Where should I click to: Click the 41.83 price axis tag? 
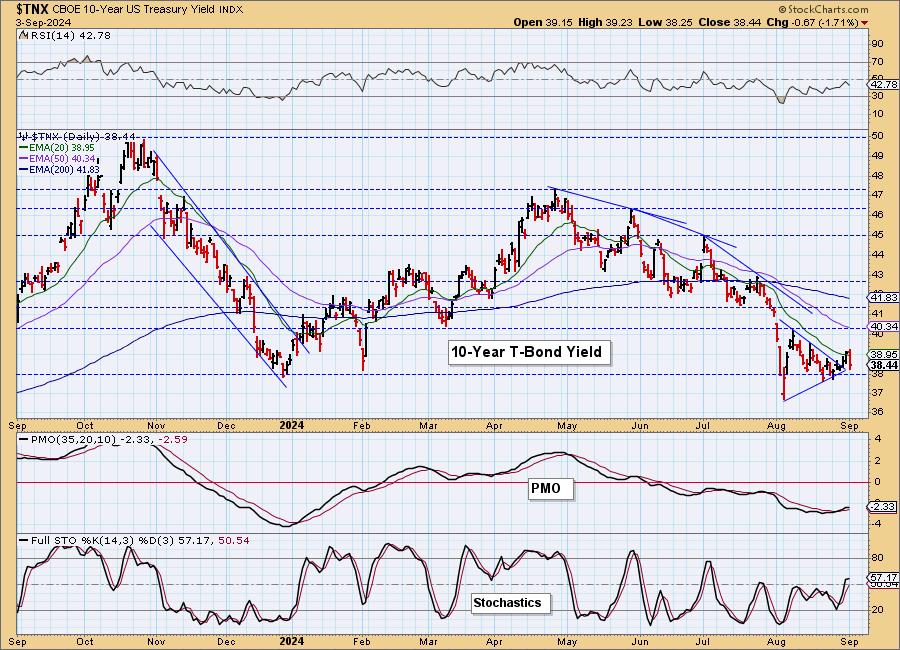click(883, 297)
